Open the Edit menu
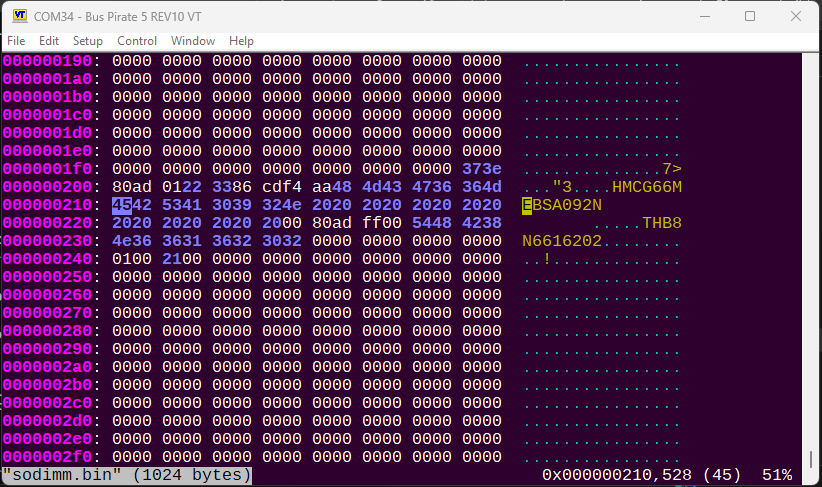The height and width of the screenshot is (487, 822). pos(49,41)
